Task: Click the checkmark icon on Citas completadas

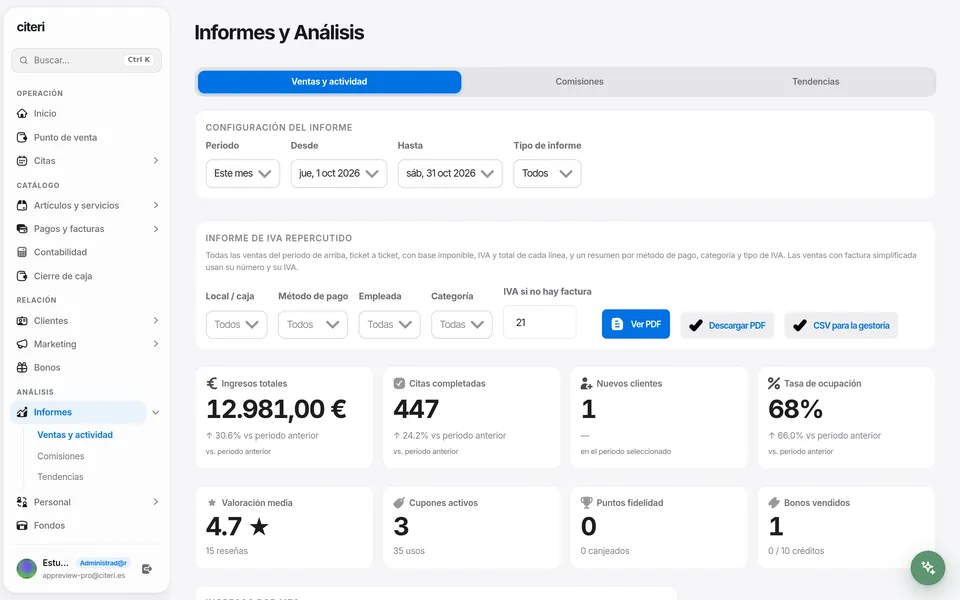Action: (399, 383)
